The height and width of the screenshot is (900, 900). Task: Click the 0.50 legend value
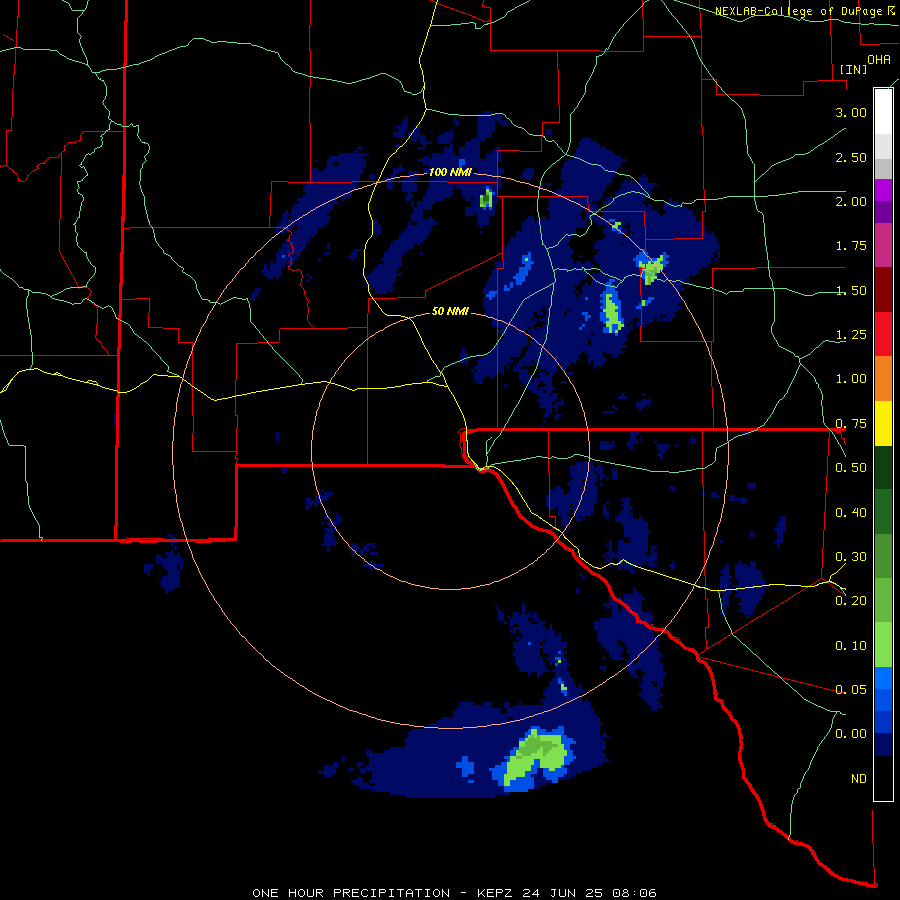click(851, 468)
